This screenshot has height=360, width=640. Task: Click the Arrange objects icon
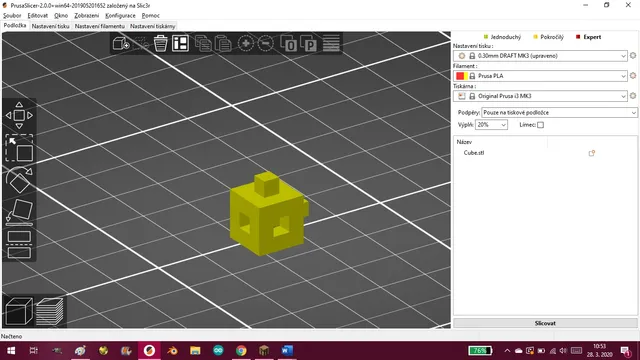tap(180, 43)
